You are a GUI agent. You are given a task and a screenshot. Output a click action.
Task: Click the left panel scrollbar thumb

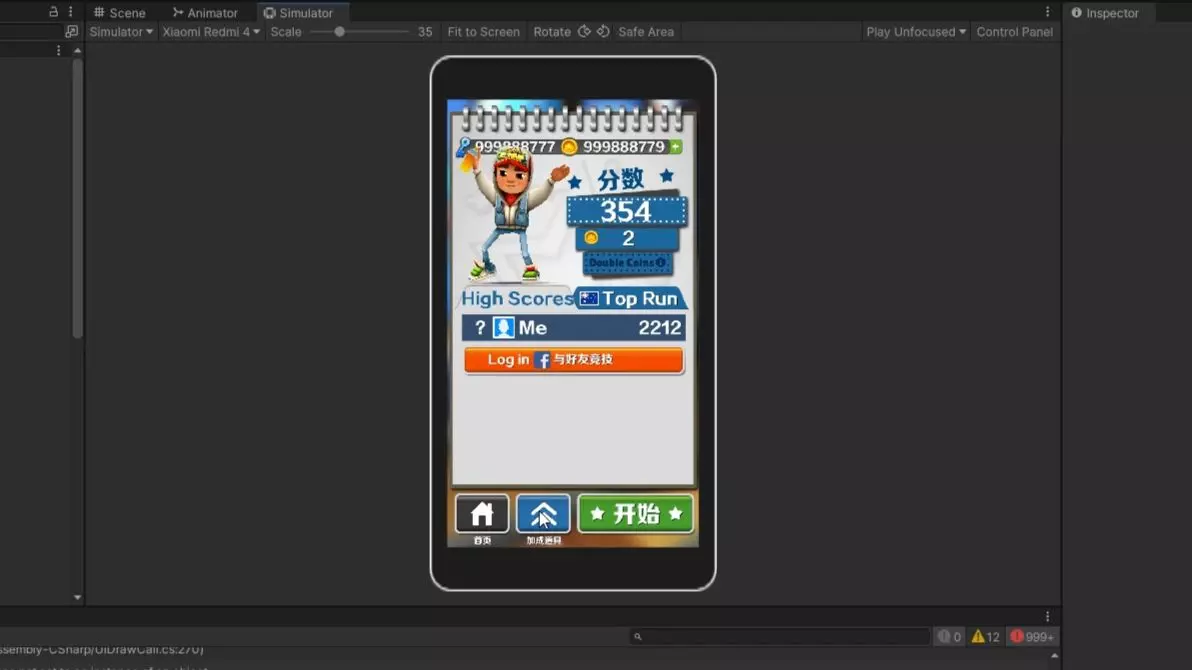click(x=78, y=198)
